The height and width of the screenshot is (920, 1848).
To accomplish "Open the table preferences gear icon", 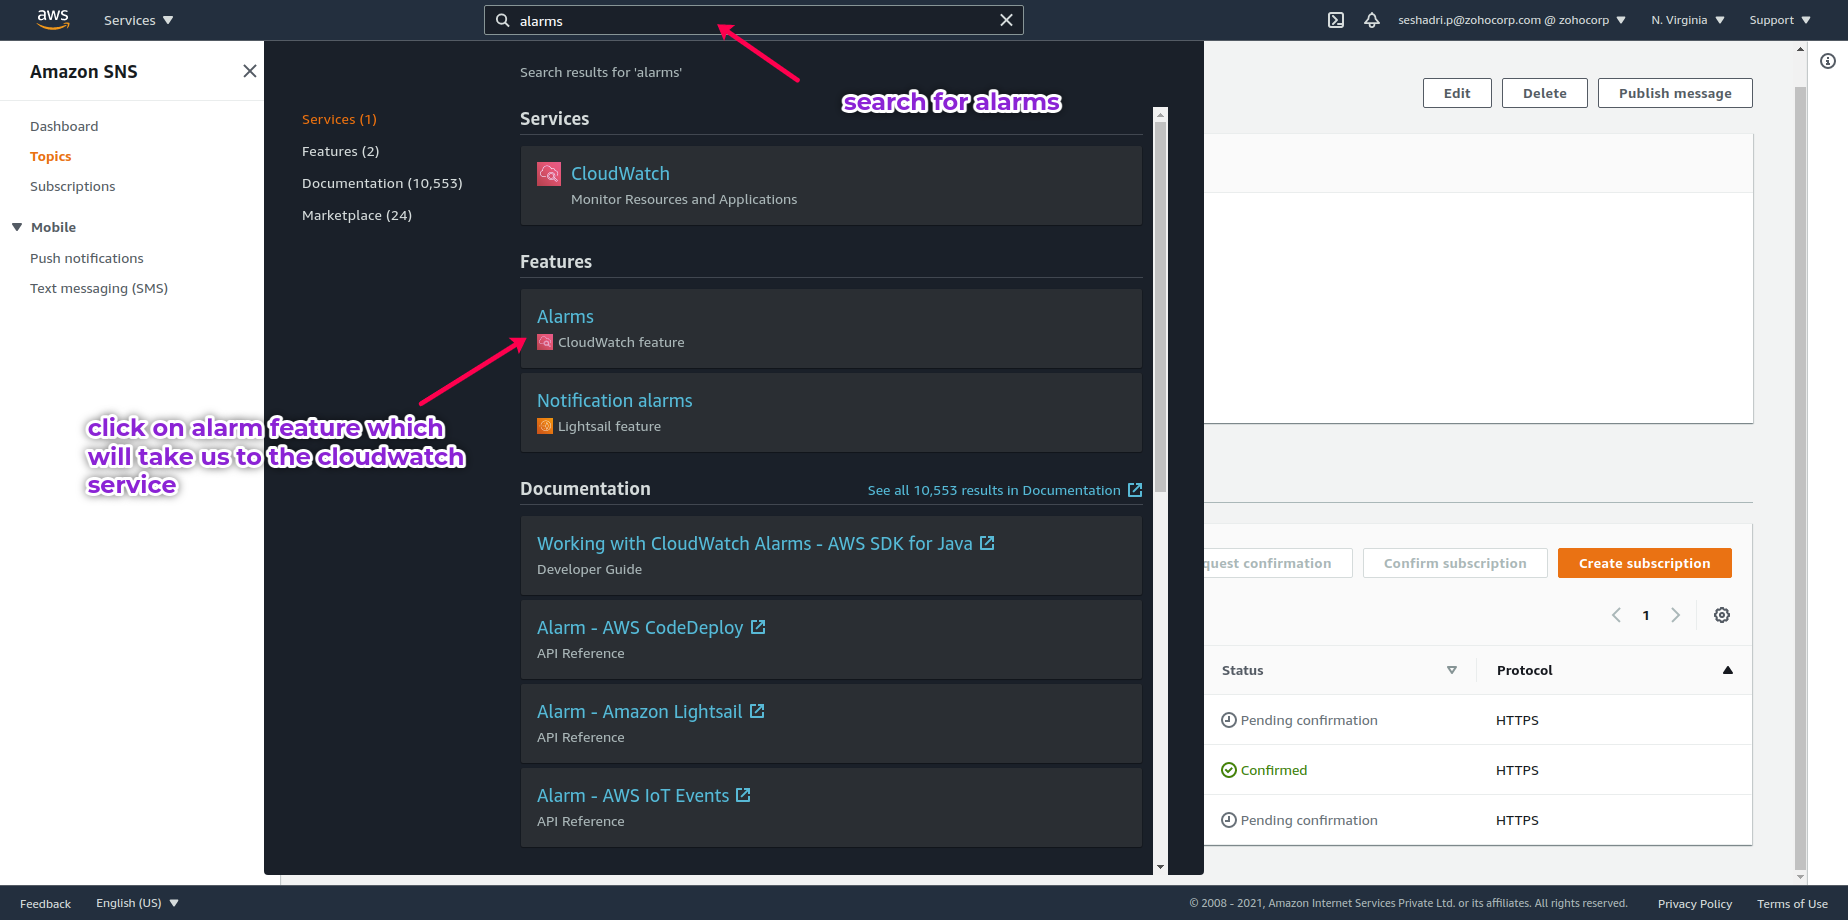I will click(x=1722, y=615).
